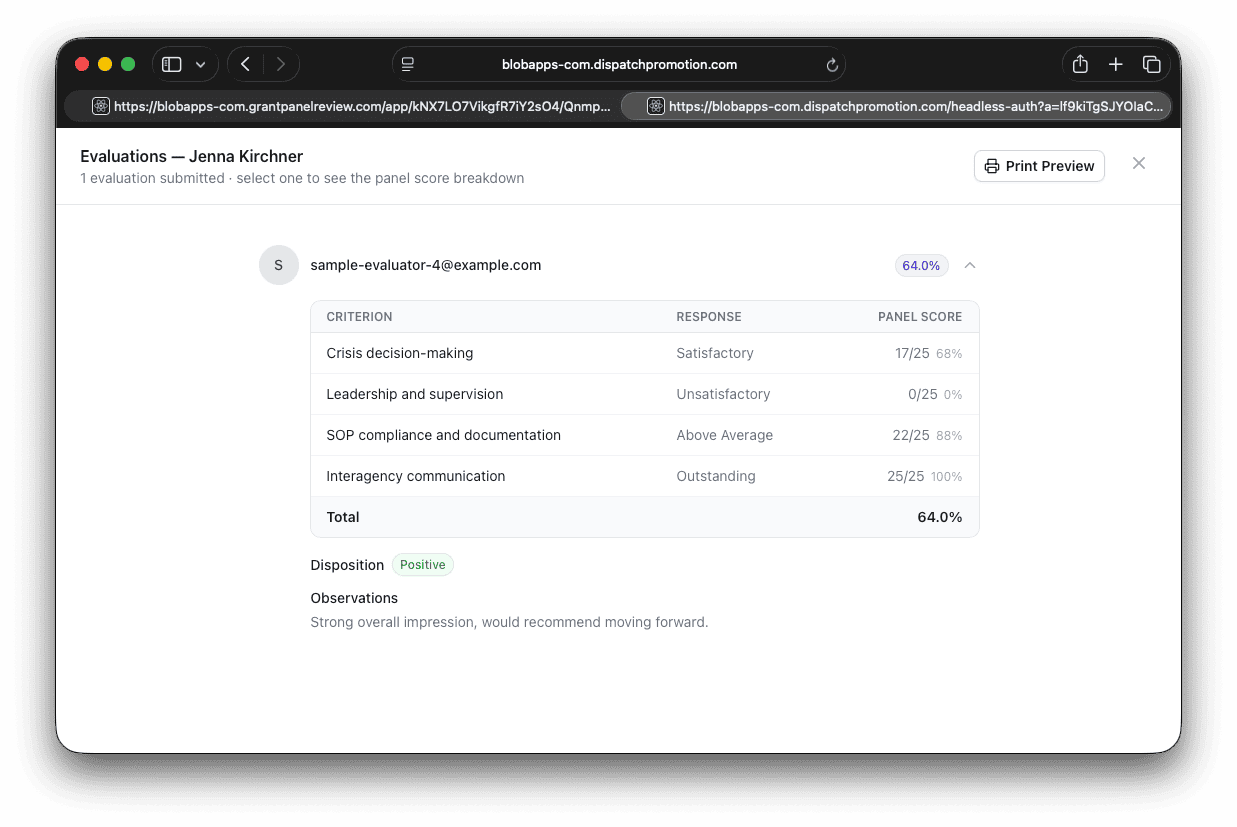Go back to the previous page

pyautogui.click(x=245, y=64)
